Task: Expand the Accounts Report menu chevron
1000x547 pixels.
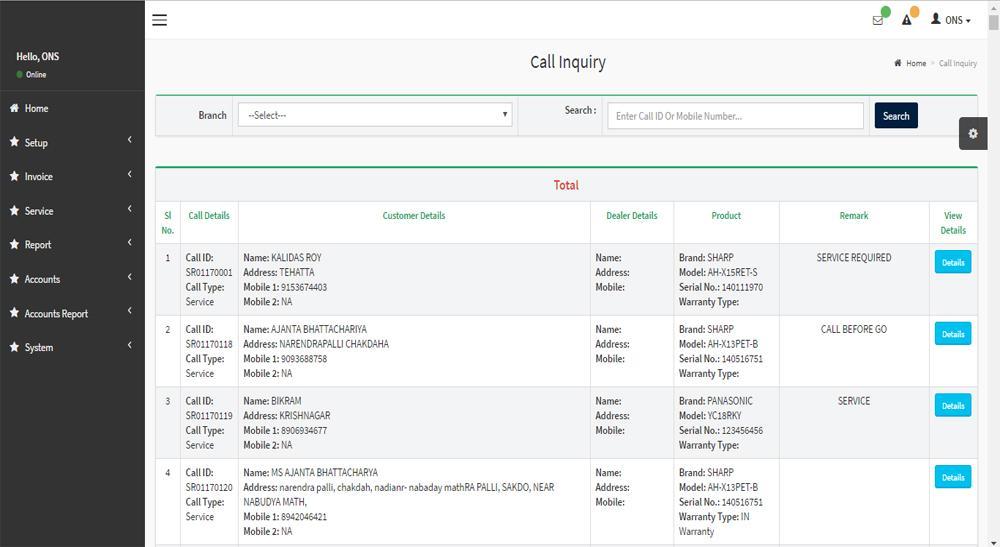Action: coord(129,310)
